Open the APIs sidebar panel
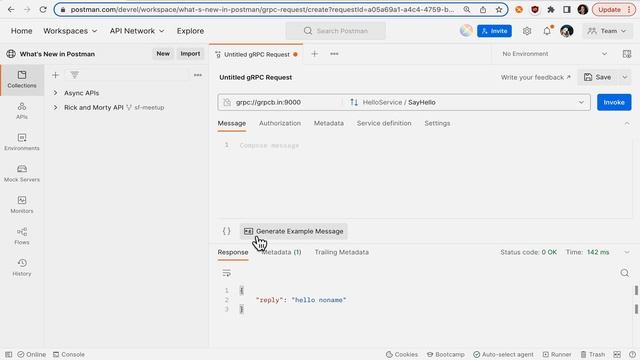This screenshot has height=360, width=640. (22, 111)
